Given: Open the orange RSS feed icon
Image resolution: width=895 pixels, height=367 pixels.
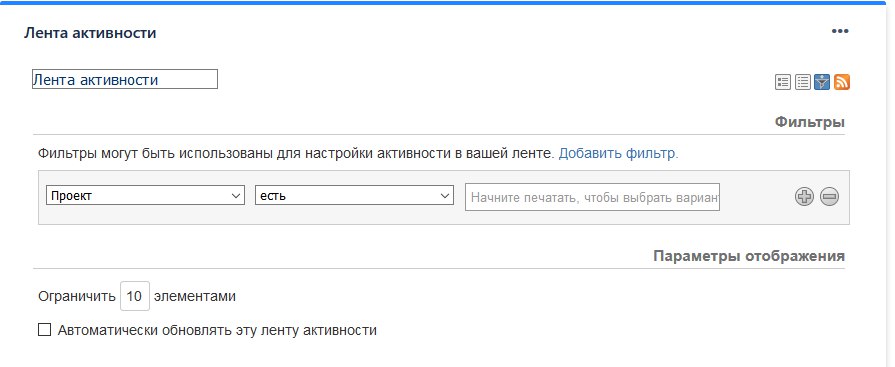Looking at the screenshot, I should 842,82.
